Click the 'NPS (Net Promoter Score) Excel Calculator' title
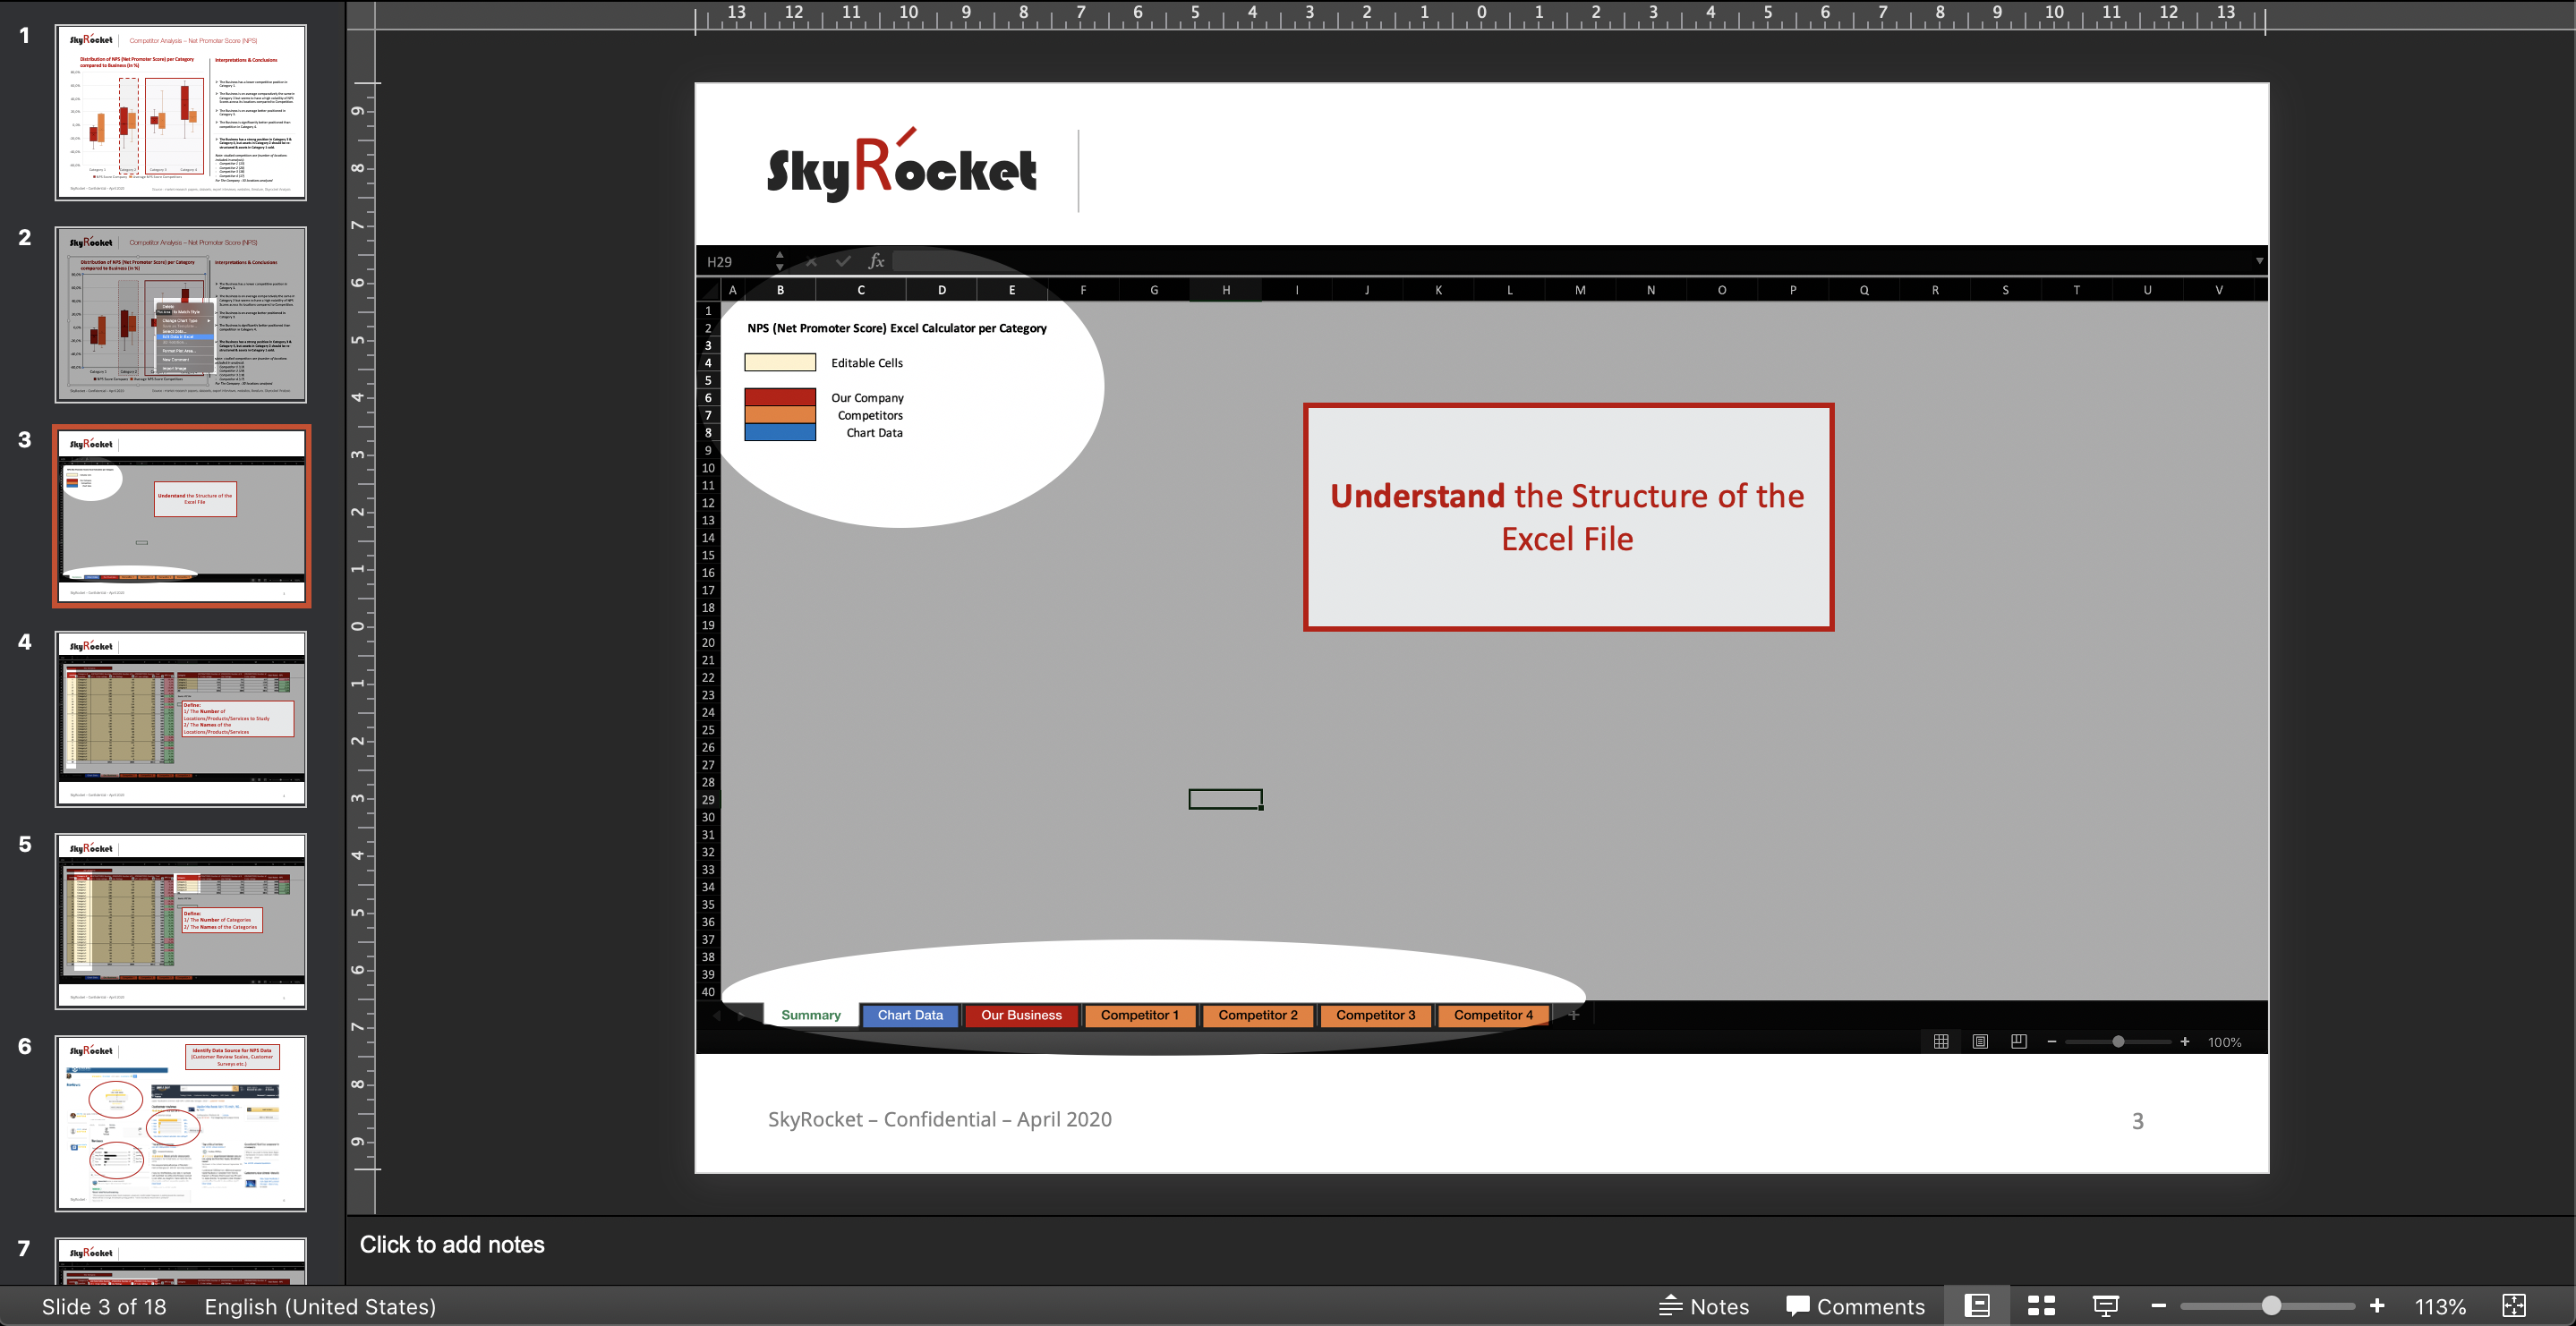2576x1326 pixels. point(896,328)
